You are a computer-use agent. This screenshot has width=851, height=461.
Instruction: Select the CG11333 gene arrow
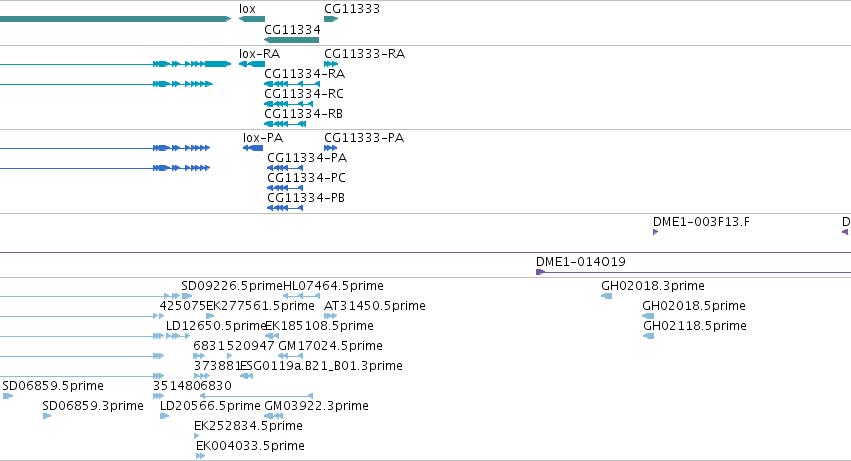[331, 19]
